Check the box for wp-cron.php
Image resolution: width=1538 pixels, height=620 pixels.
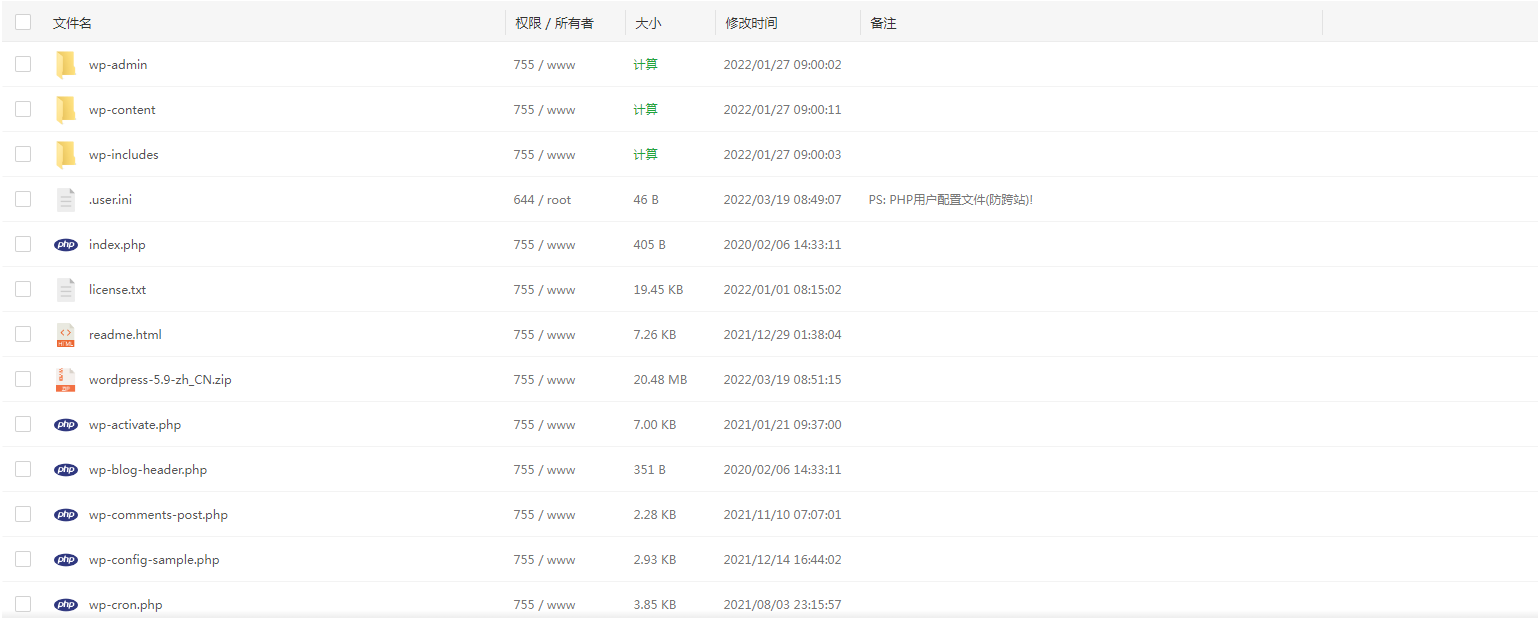point(23,604)
